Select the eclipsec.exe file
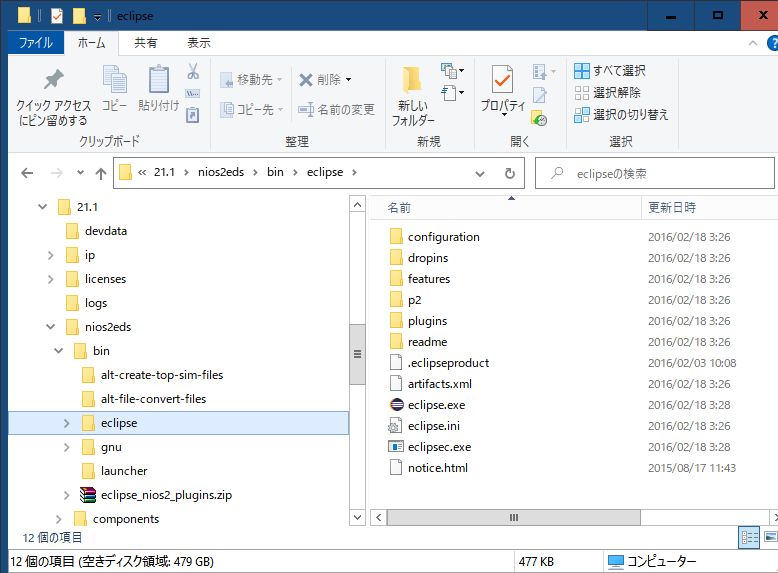 click(430, 447)
